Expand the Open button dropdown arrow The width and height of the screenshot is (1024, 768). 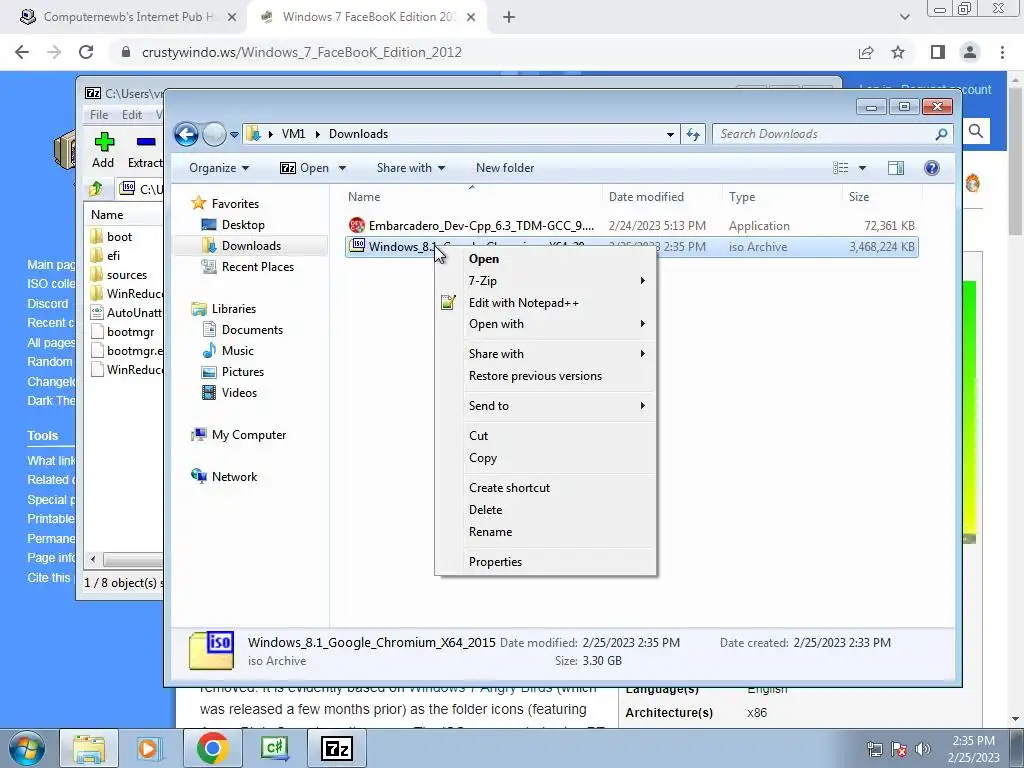click(342, 168)
